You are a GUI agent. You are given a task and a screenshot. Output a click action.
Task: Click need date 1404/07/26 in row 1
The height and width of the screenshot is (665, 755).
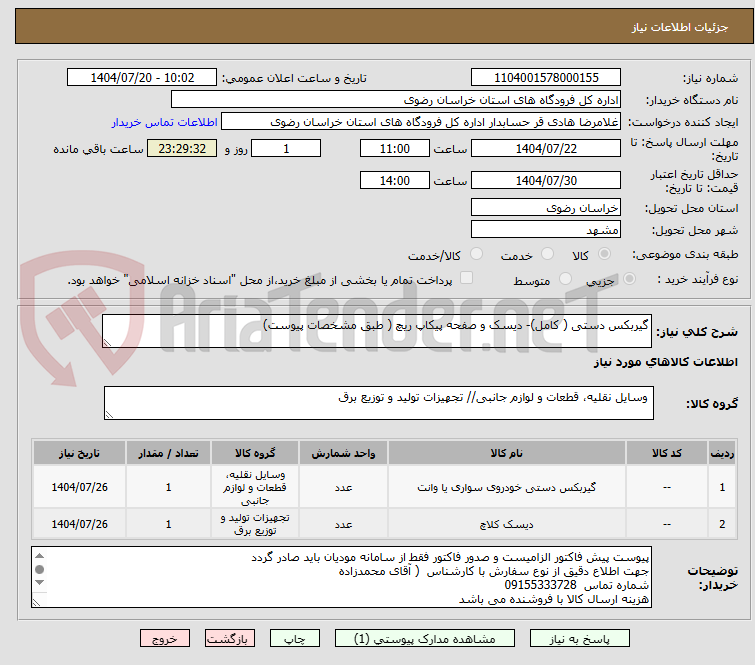79,487
